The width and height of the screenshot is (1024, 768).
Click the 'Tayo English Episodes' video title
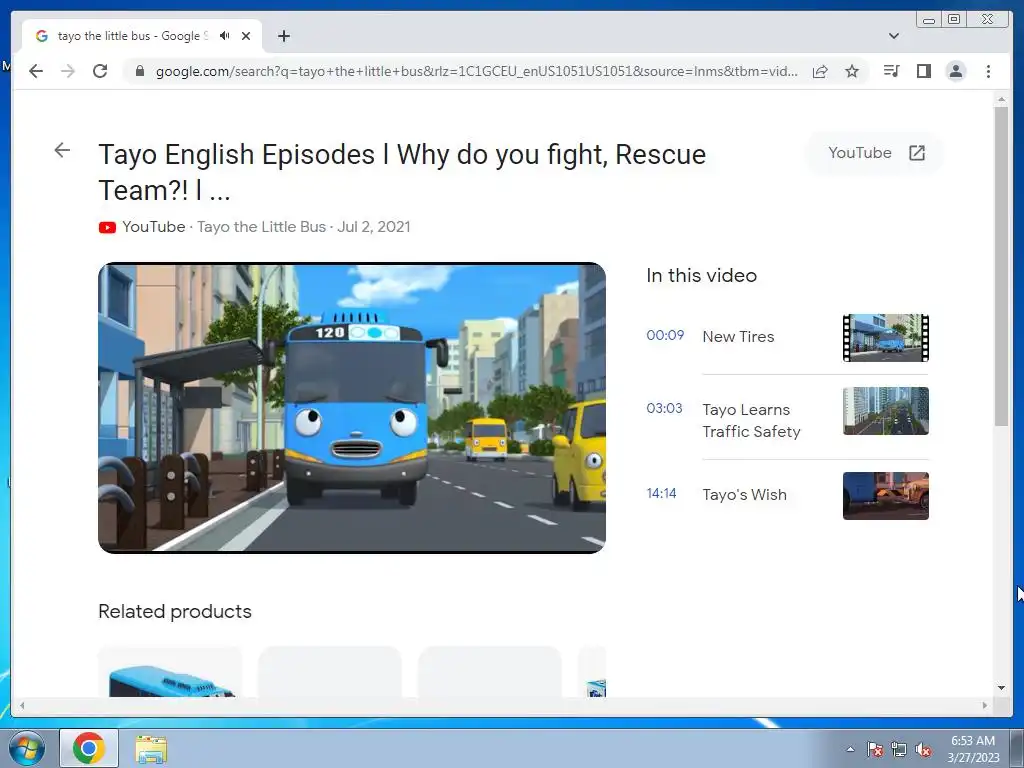402,172
